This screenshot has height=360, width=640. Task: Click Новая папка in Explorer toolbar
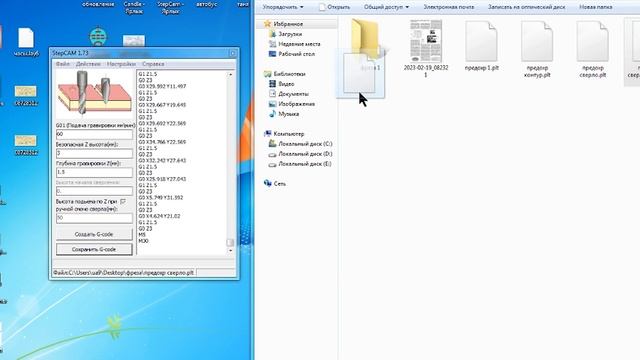click(x=595, y=7)
